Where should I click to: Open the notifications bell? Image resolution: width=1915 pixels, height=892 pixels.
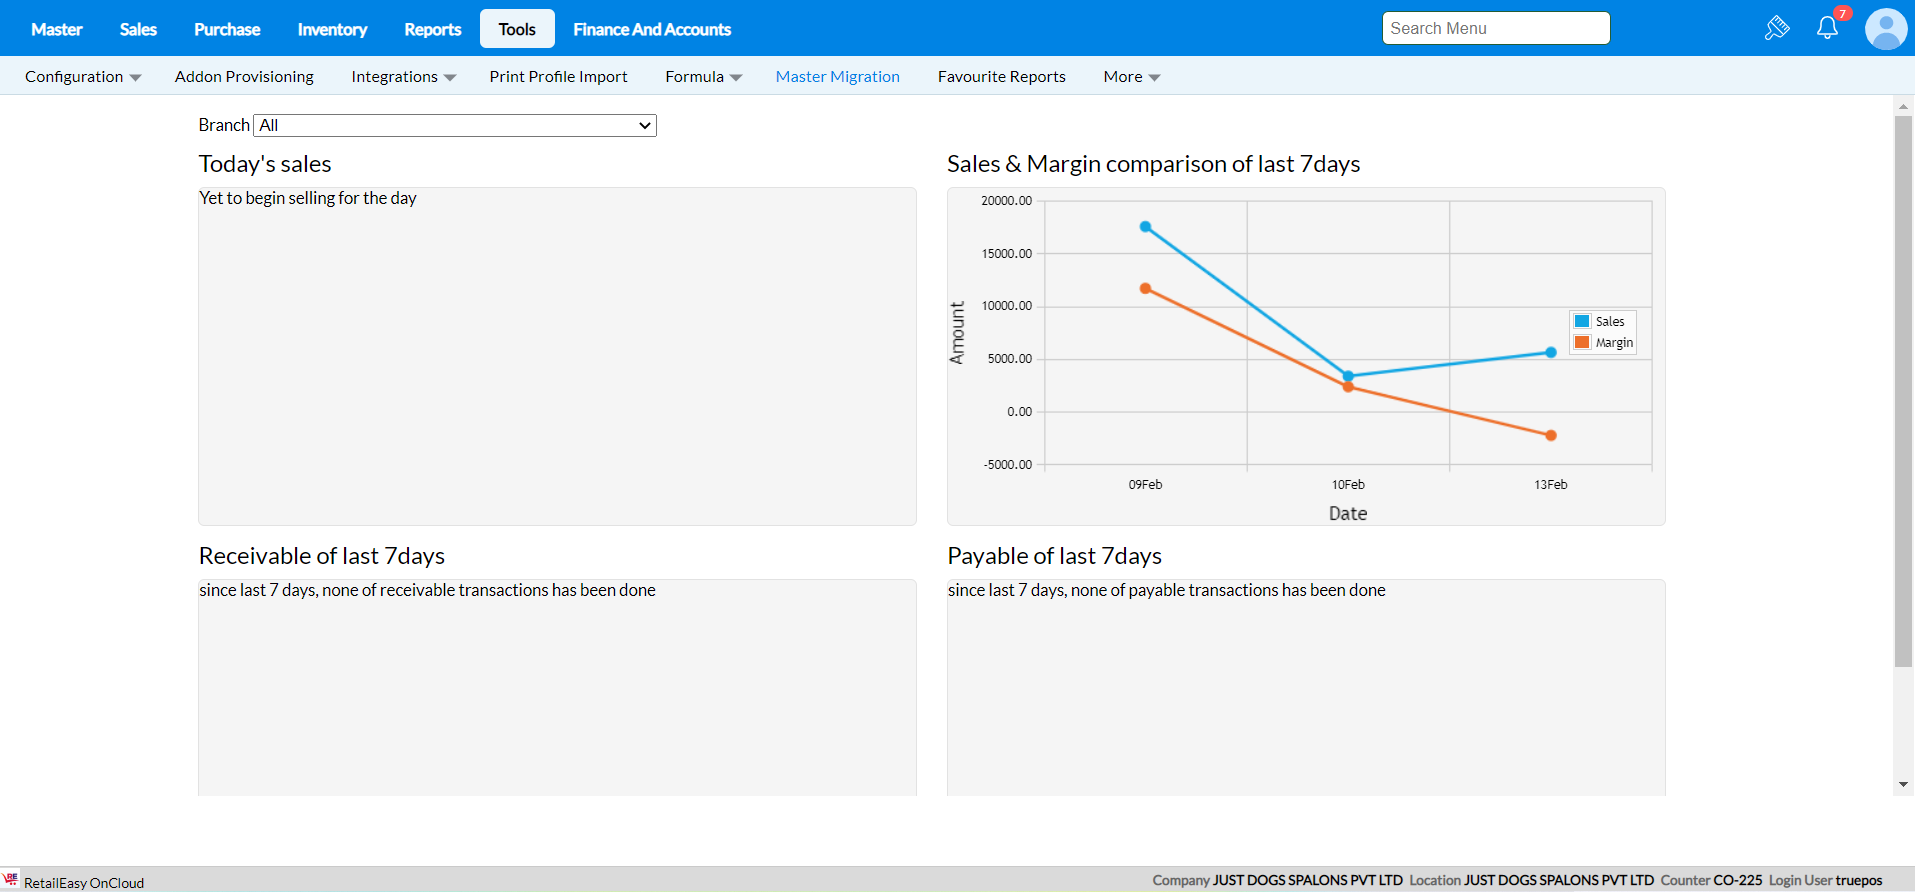tap(1827, 28)
